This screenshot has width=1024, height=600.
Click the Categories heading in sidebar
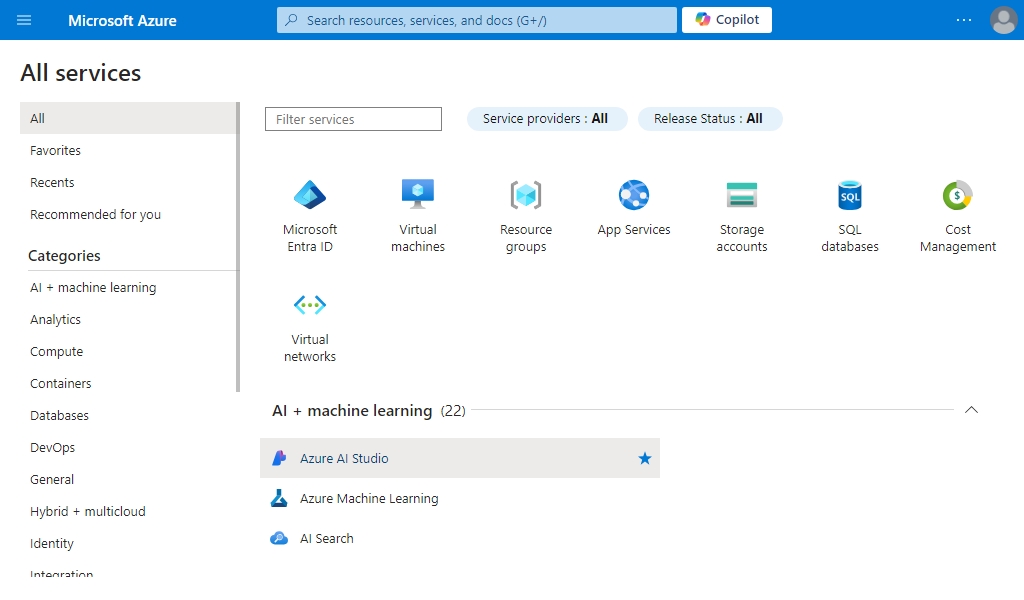coord(64,255)
